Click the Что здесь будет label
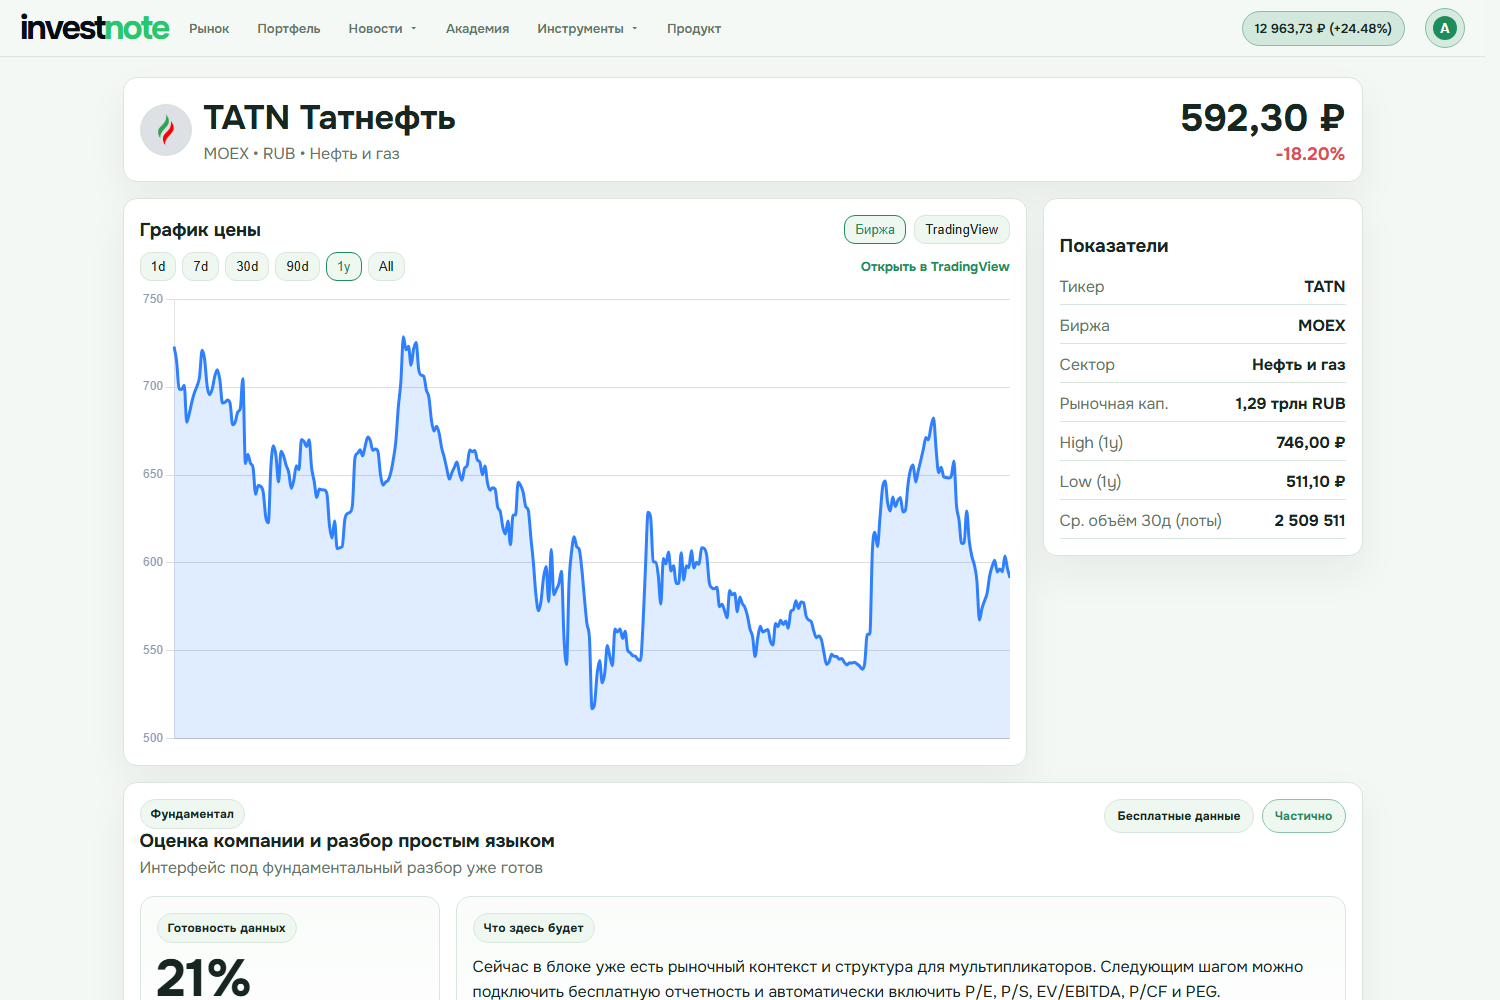 pos(533,928)
